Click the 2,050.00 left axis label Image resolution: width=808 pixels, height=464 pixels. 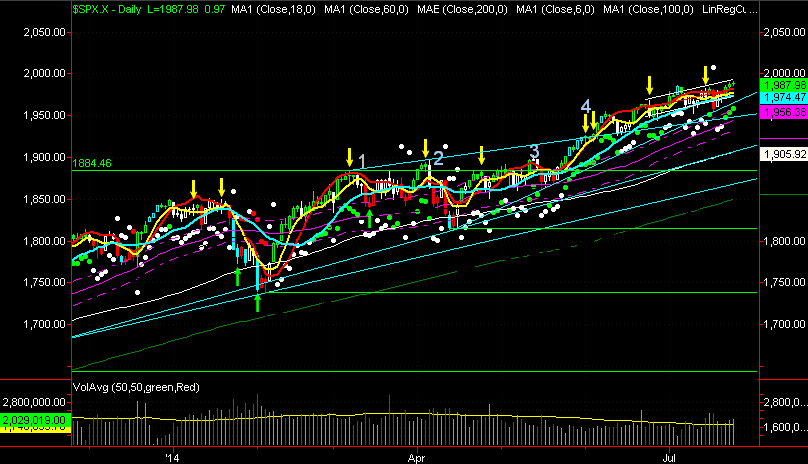(x=44, y=32)
